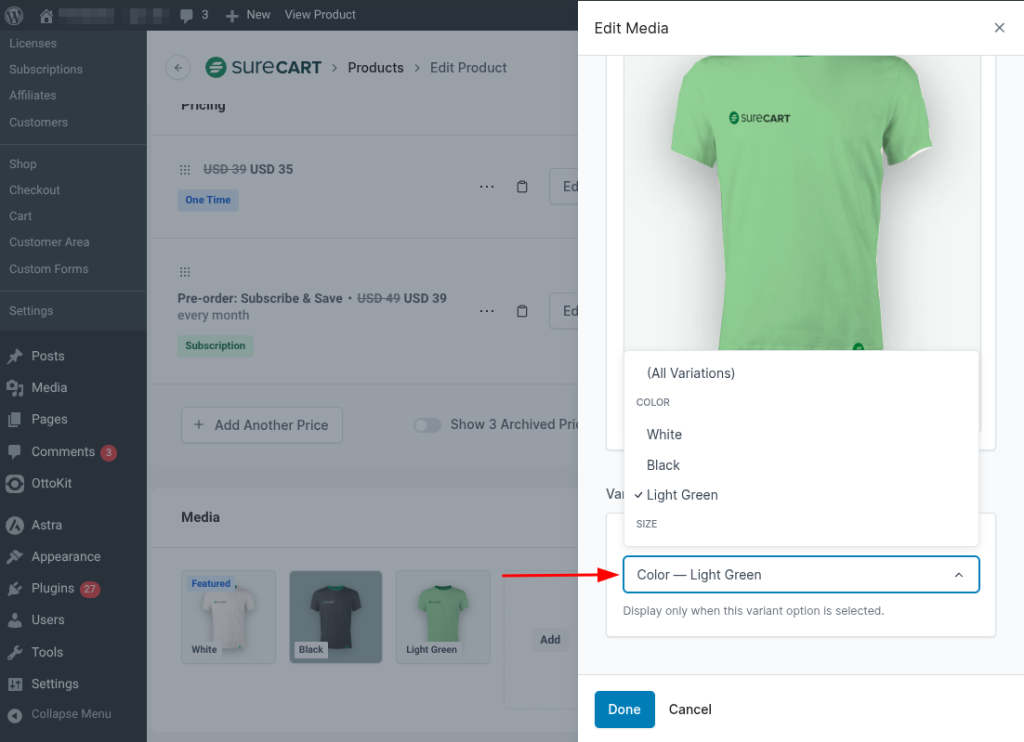The height and width of the screenshot is (742, 1024).
Task: Go to Appearance in the sidebar
Action: (65, 557)
